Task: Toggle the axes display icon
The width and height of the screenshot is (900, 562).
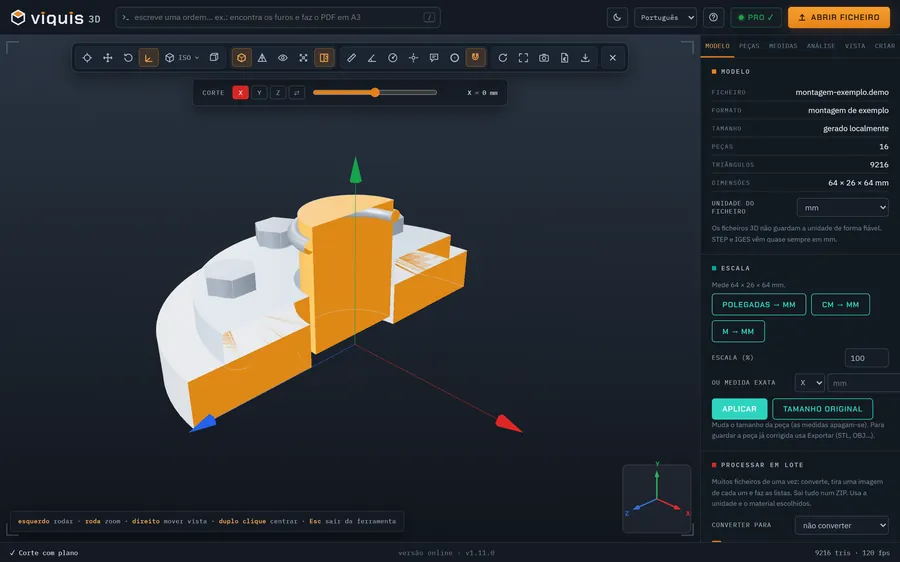Action: (x=149, y=58)
